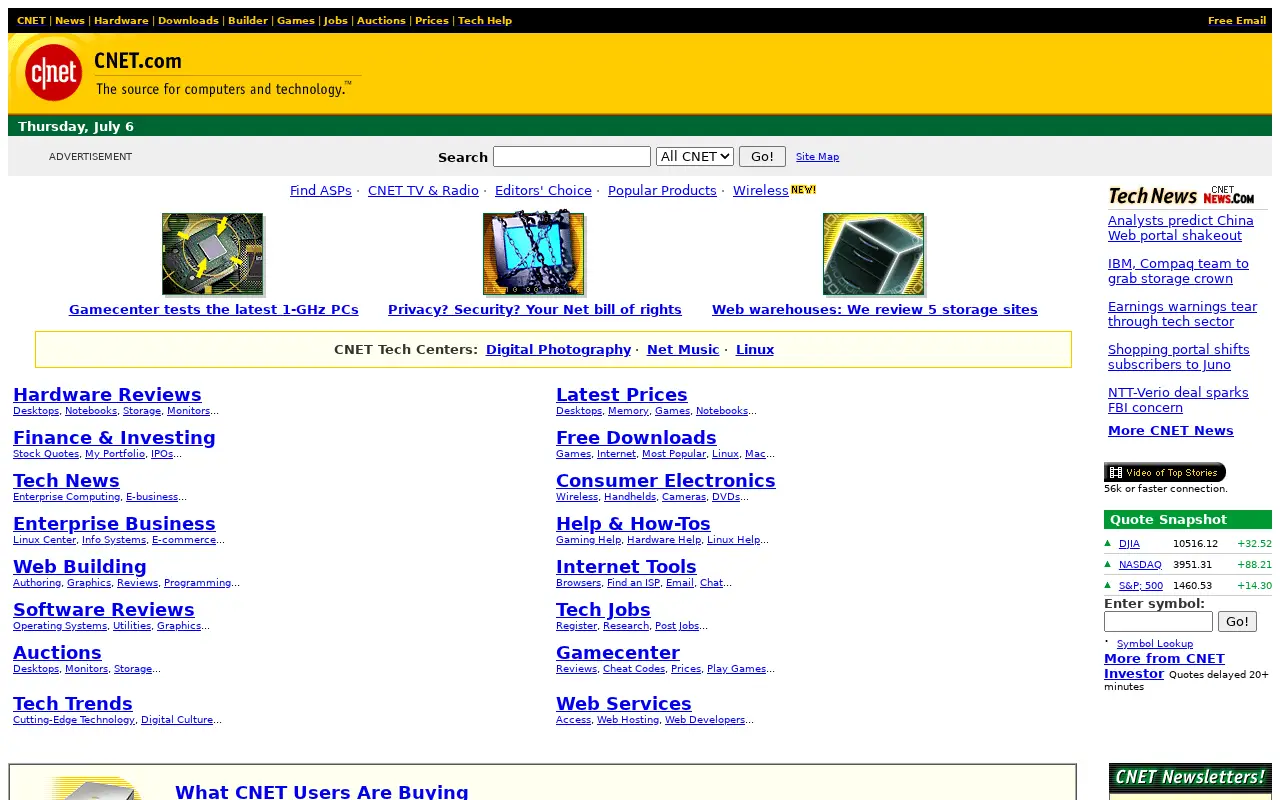The height and width of the screenshot is (800, 1280).
Task: Open the Gamecenter heading link
Action: tap(618, 652)
